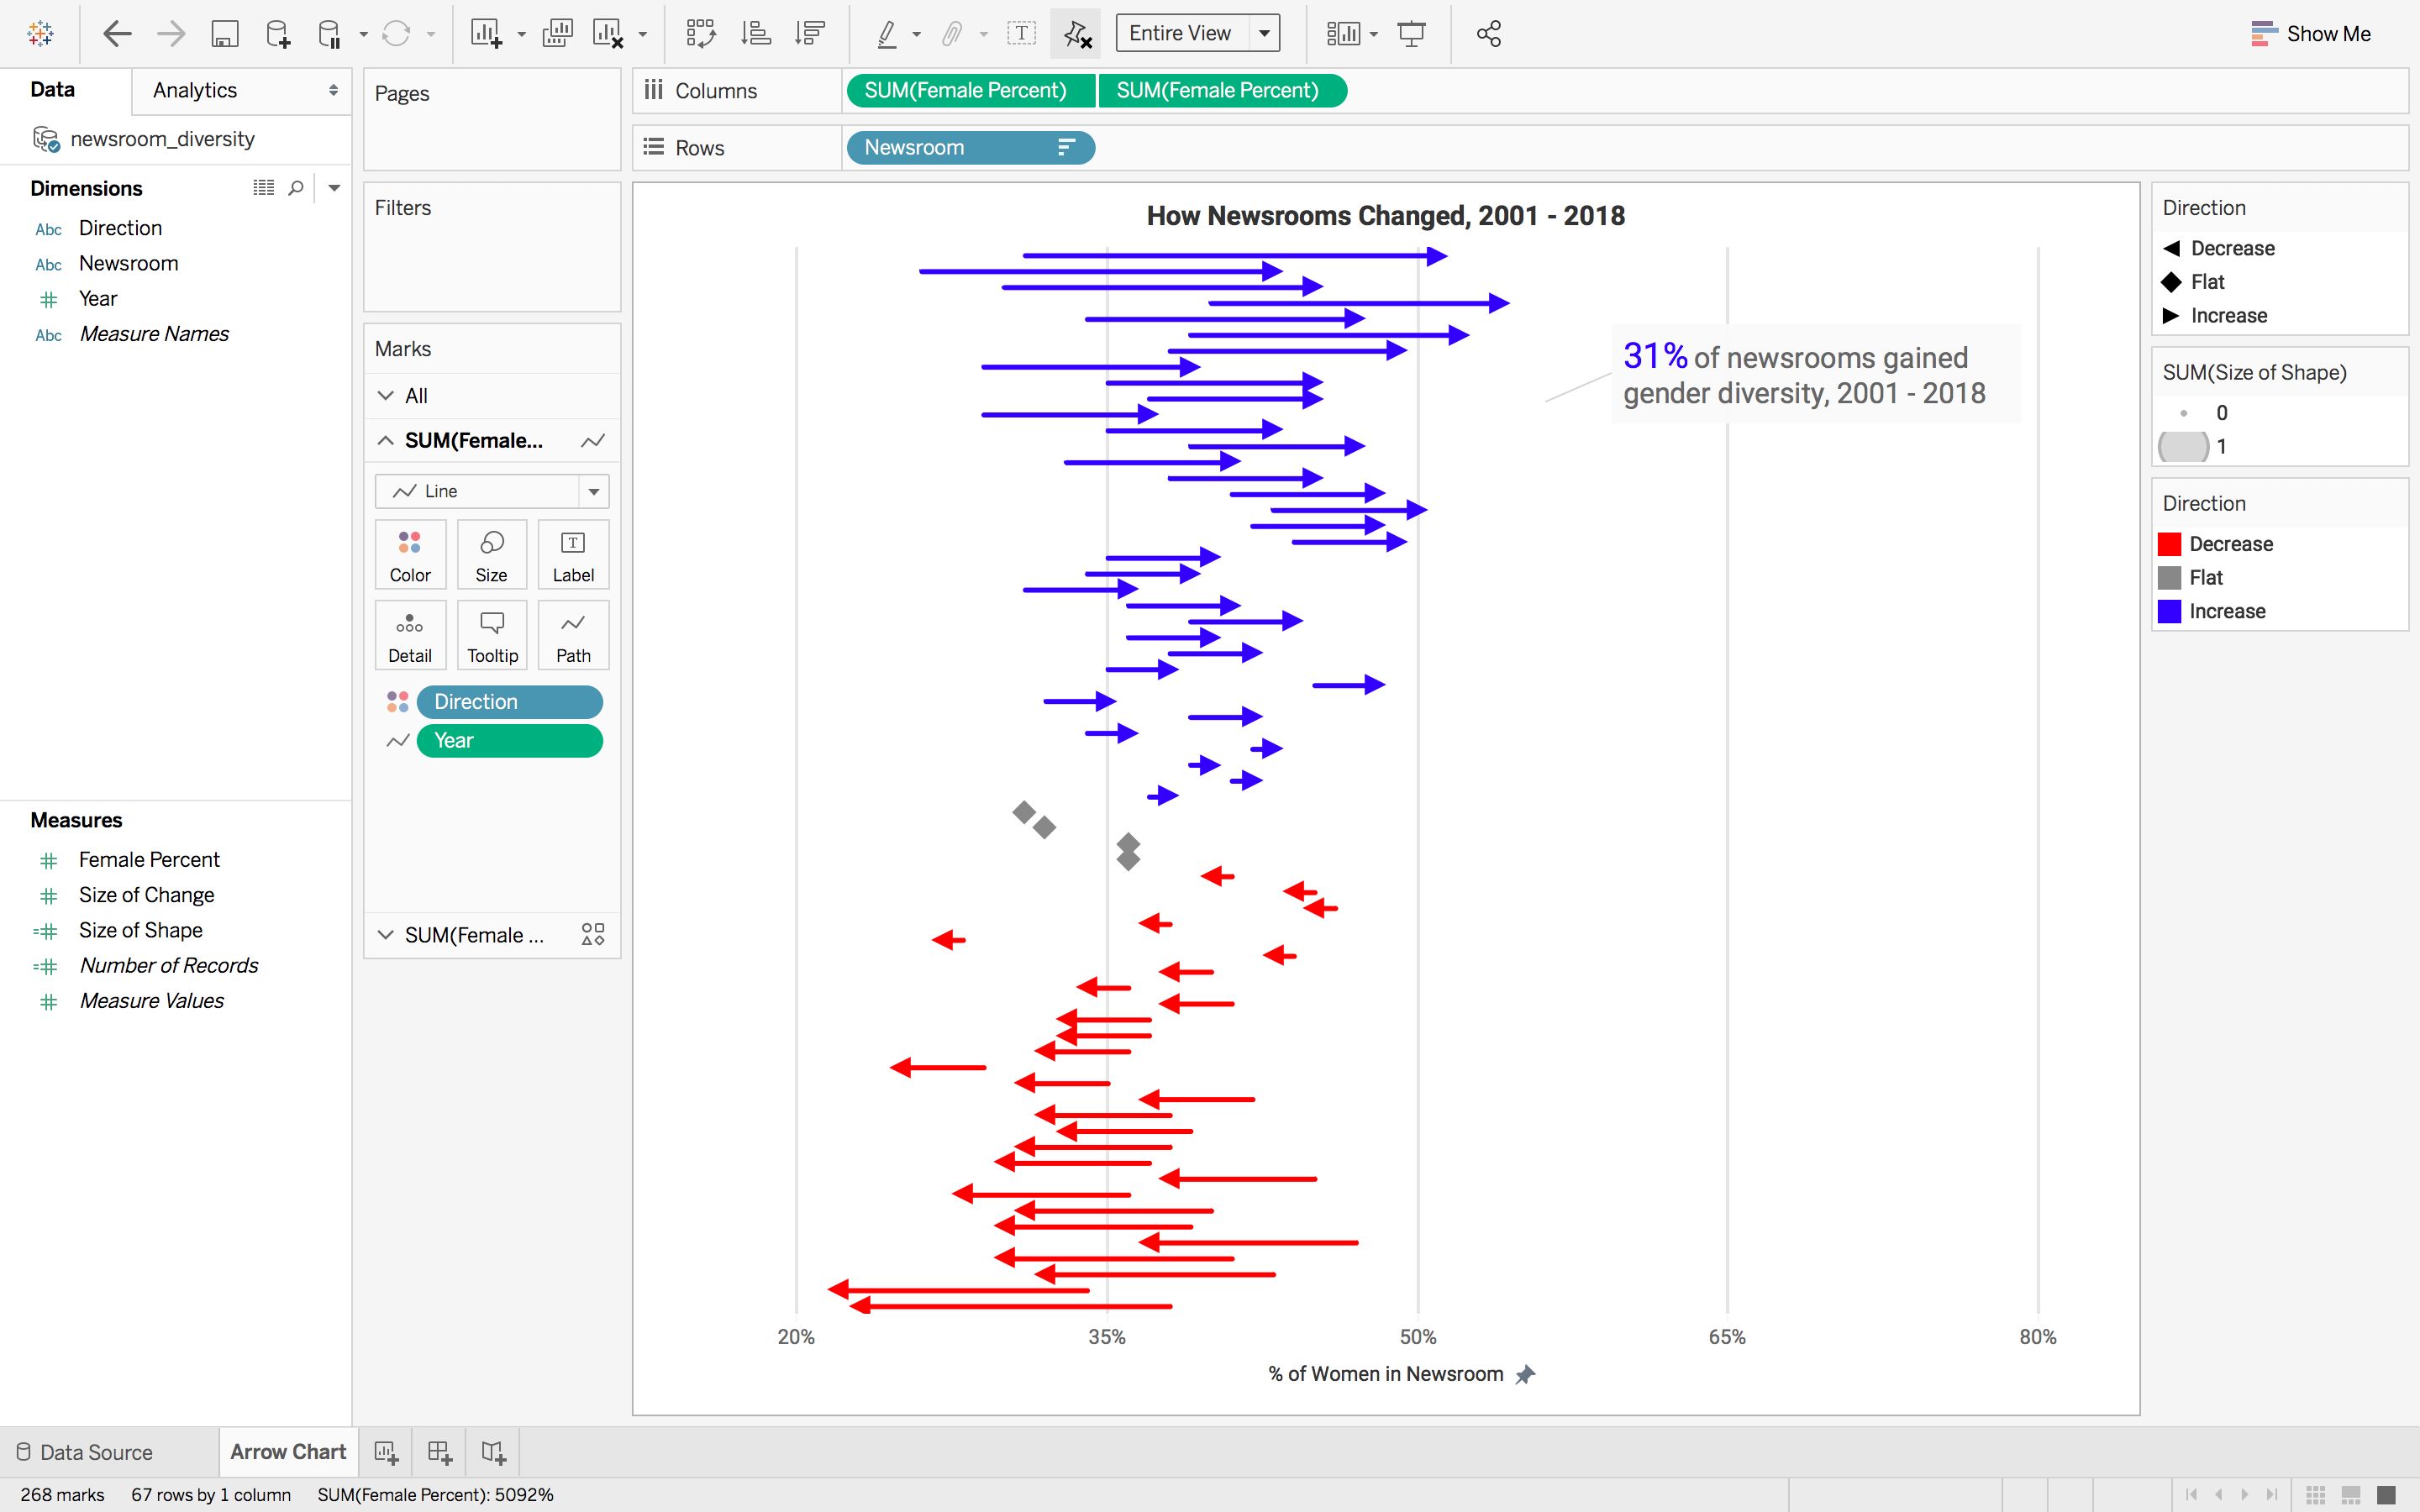The width and height of the screenshot is (2420, 1512).
Task: Switch to the Analytics pane
Action: pos(194,90)
